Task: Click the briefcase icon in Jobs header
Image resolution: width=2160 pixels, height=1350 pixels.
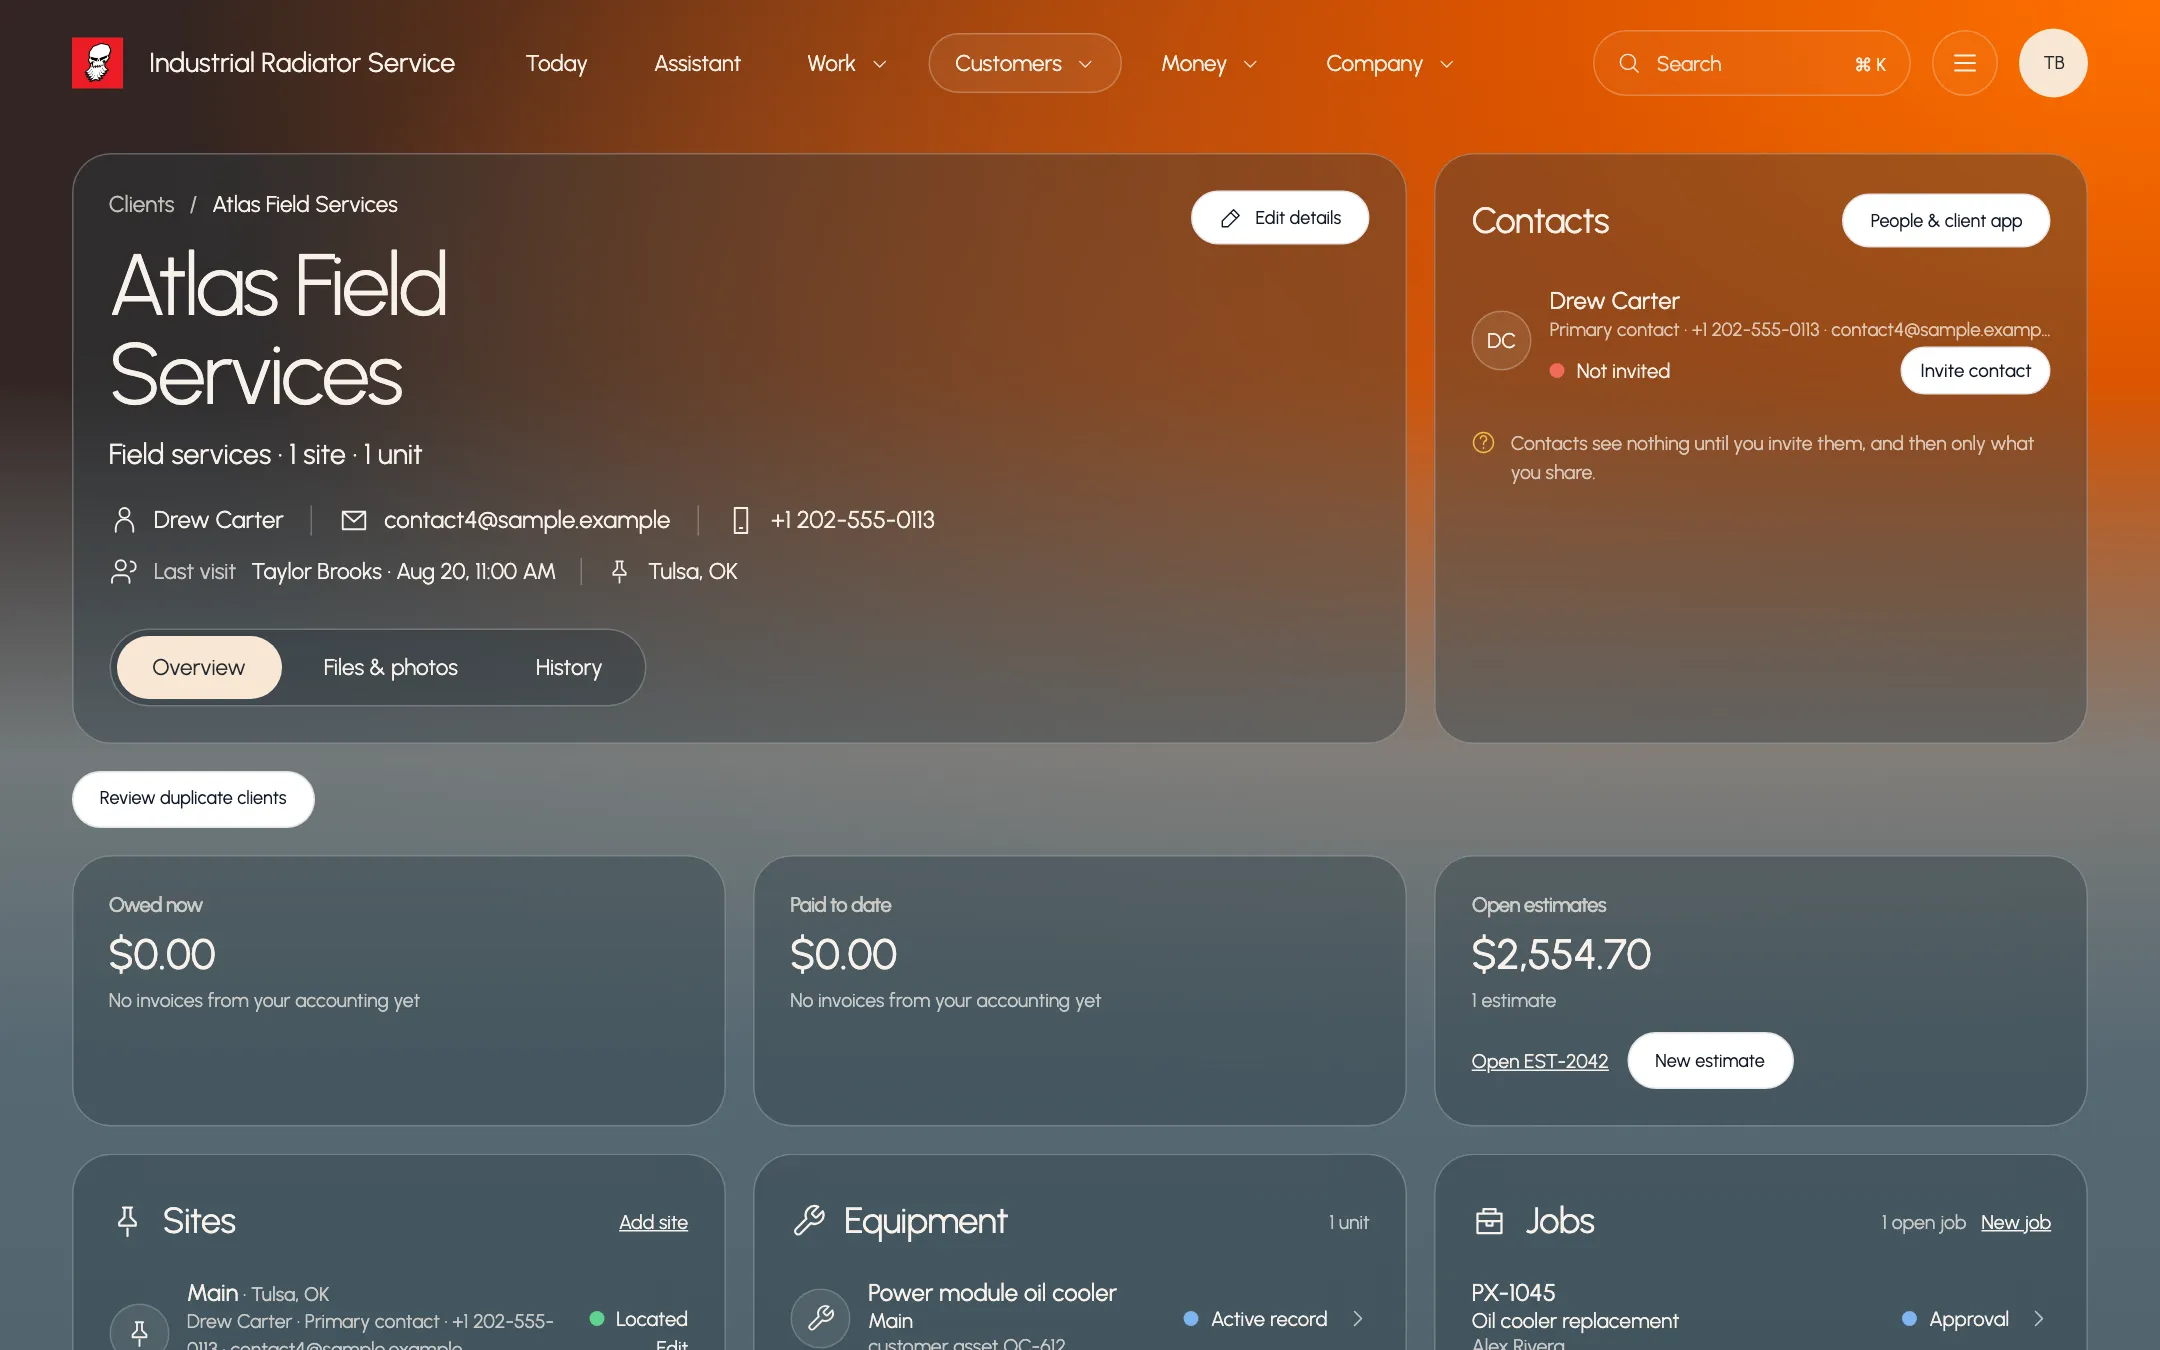Action: coord(1489,1221)
